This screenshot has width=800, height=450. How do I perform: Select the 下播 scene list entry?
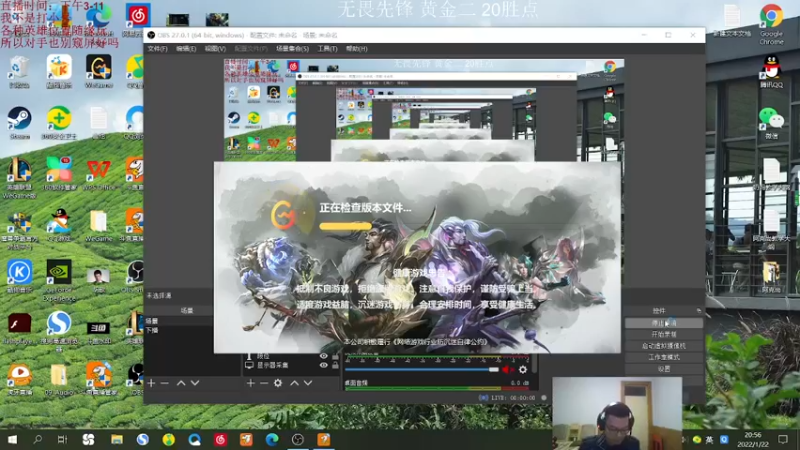(x=179, y=330)
